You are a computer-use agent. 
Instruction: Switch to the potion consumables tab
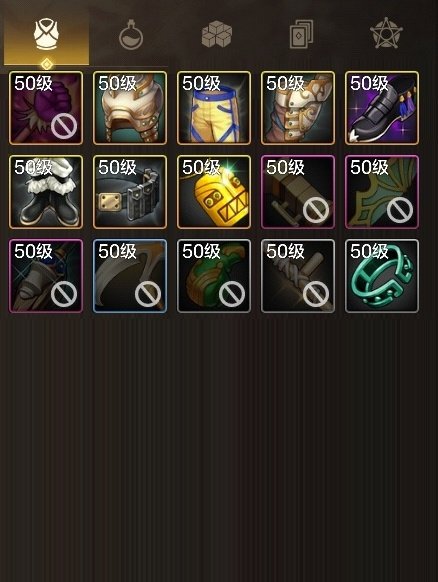131,35
